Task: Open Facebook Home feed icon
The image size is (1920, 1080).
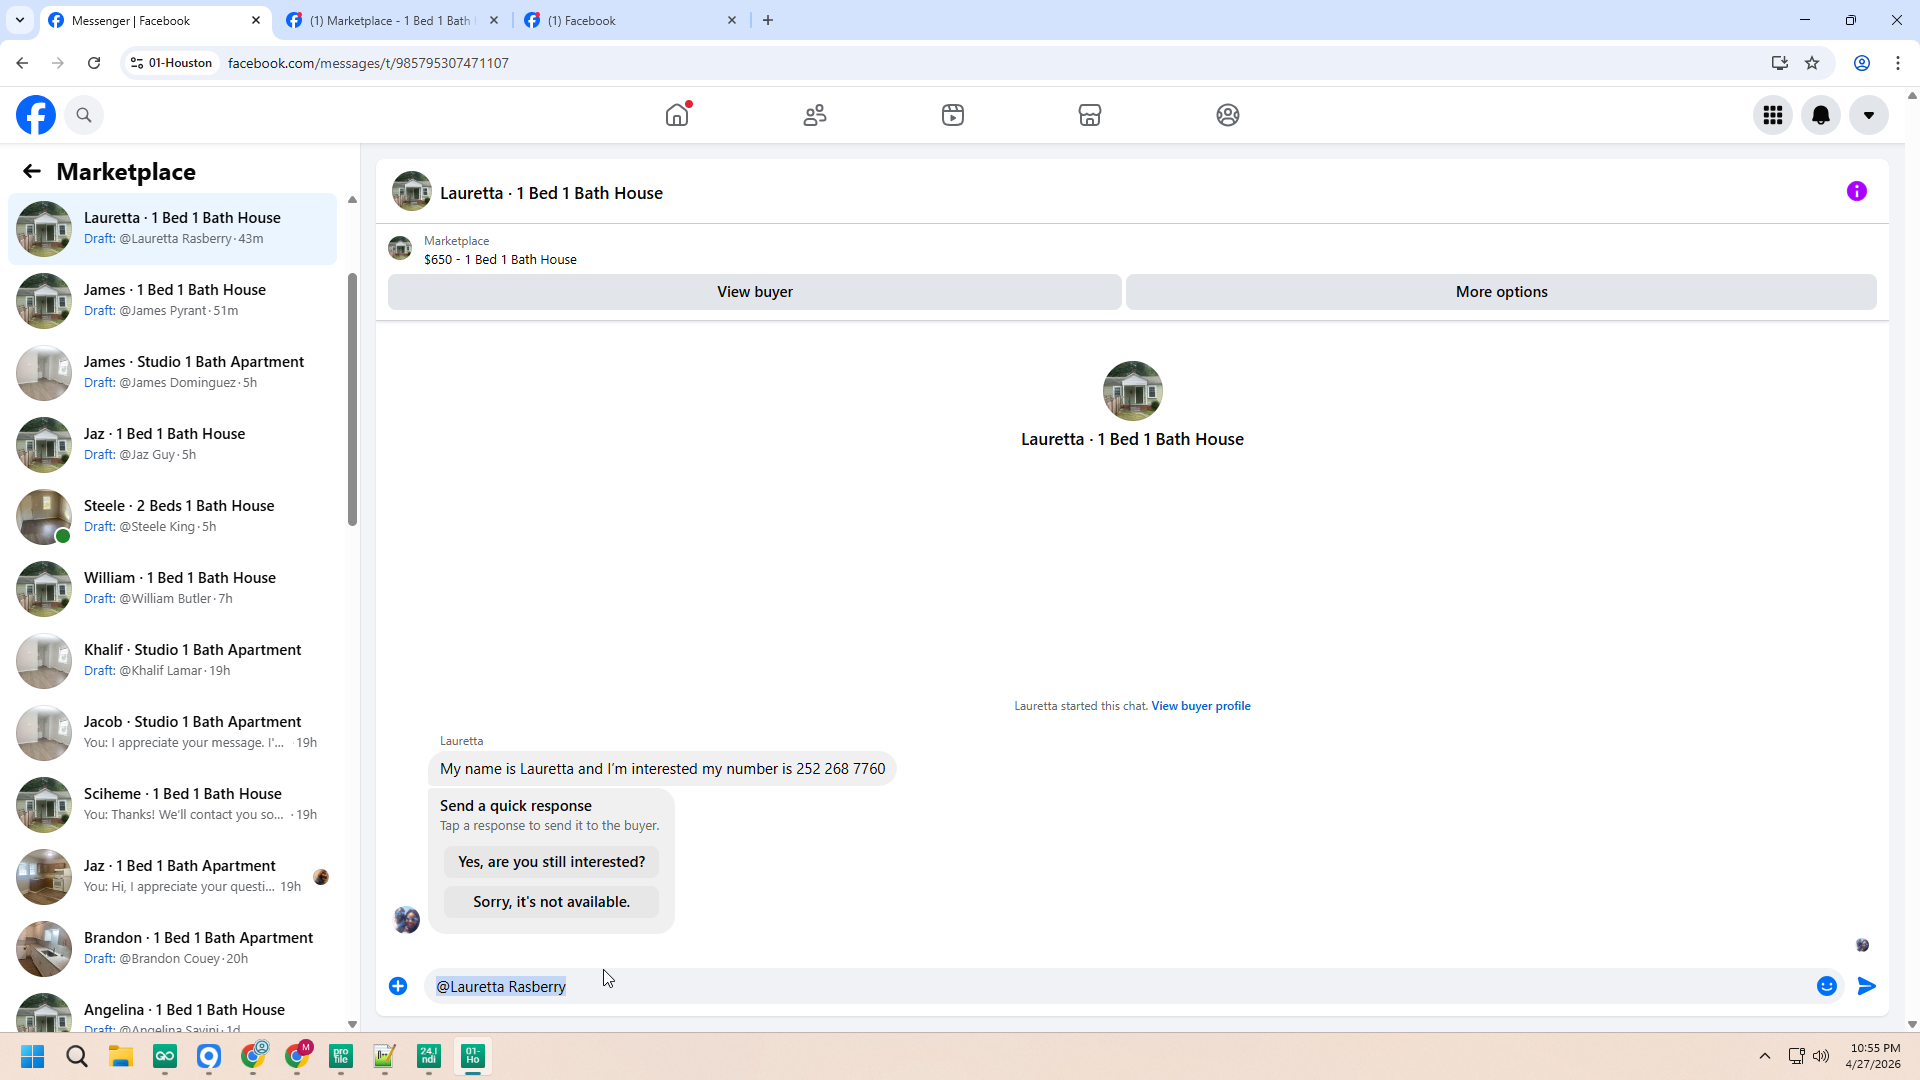Action: (677, 115)
